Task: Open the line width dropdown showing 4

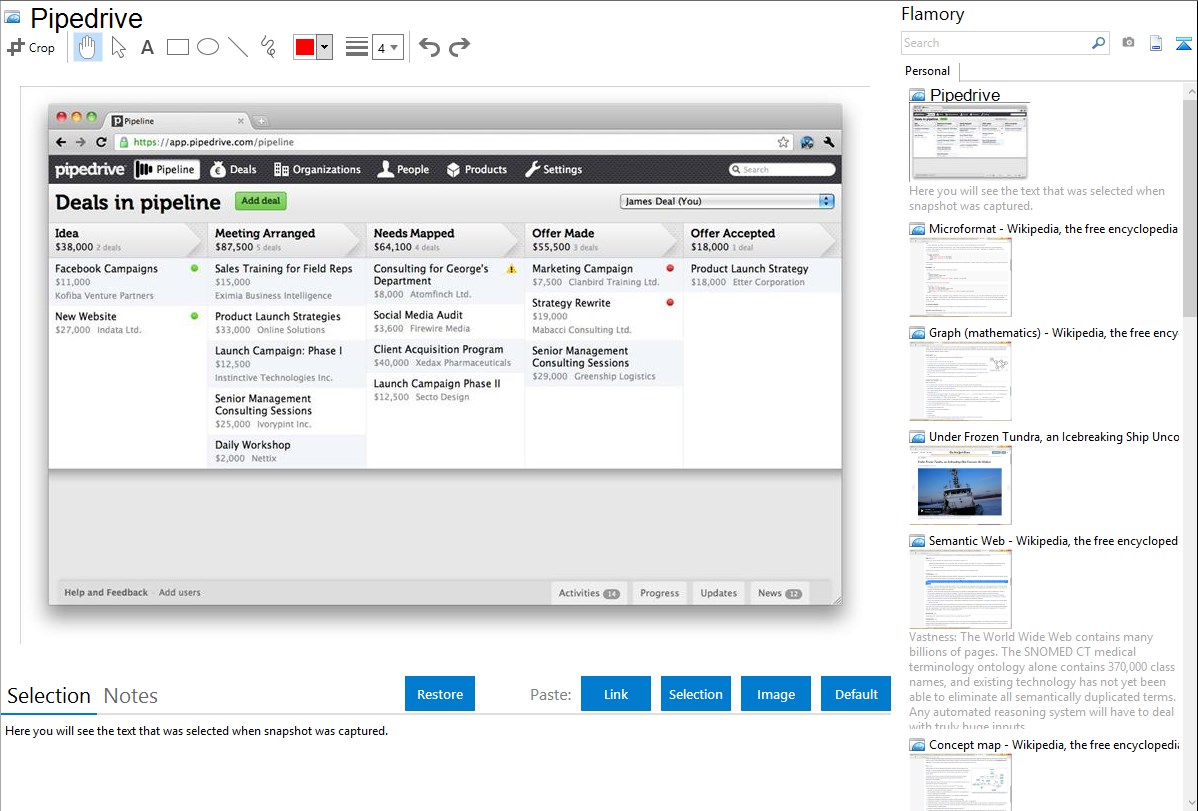Action: point(388,48)
